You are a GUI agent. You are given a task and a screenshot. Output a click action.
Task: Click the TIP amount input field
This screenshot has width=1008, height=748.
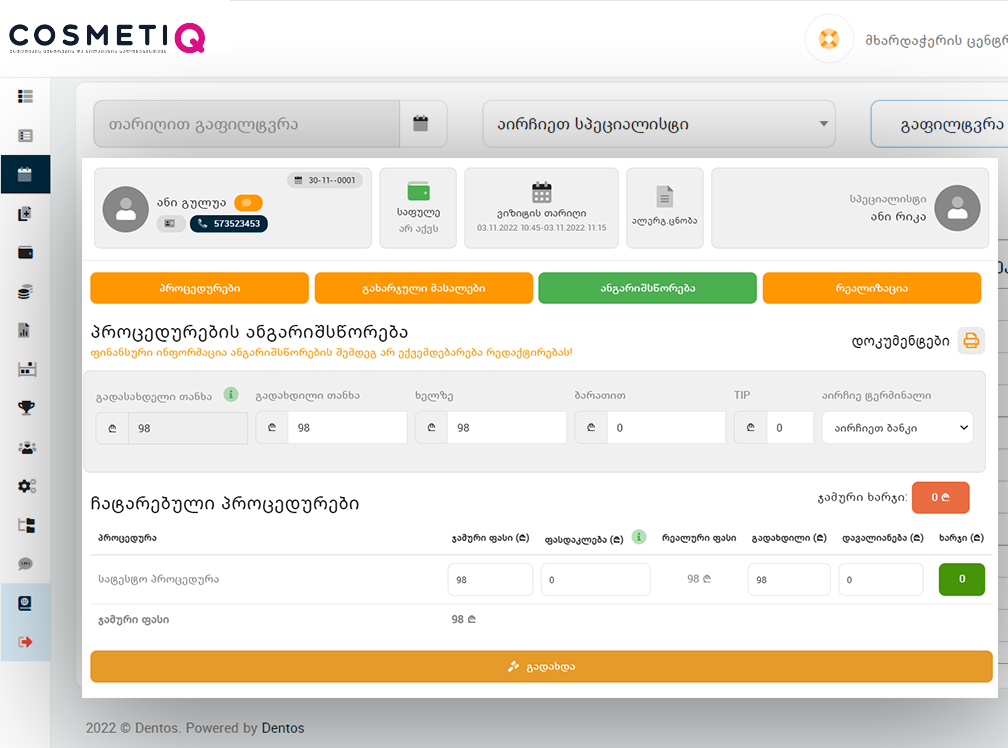(x=790, y=428)
